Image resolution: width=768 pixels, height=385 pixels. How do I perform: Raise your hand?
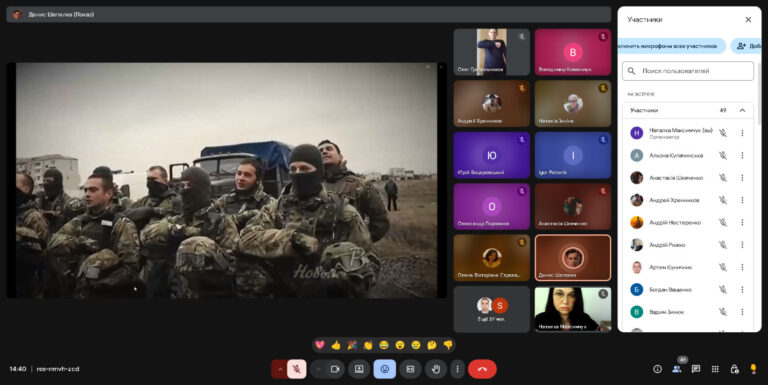(436, 369)
